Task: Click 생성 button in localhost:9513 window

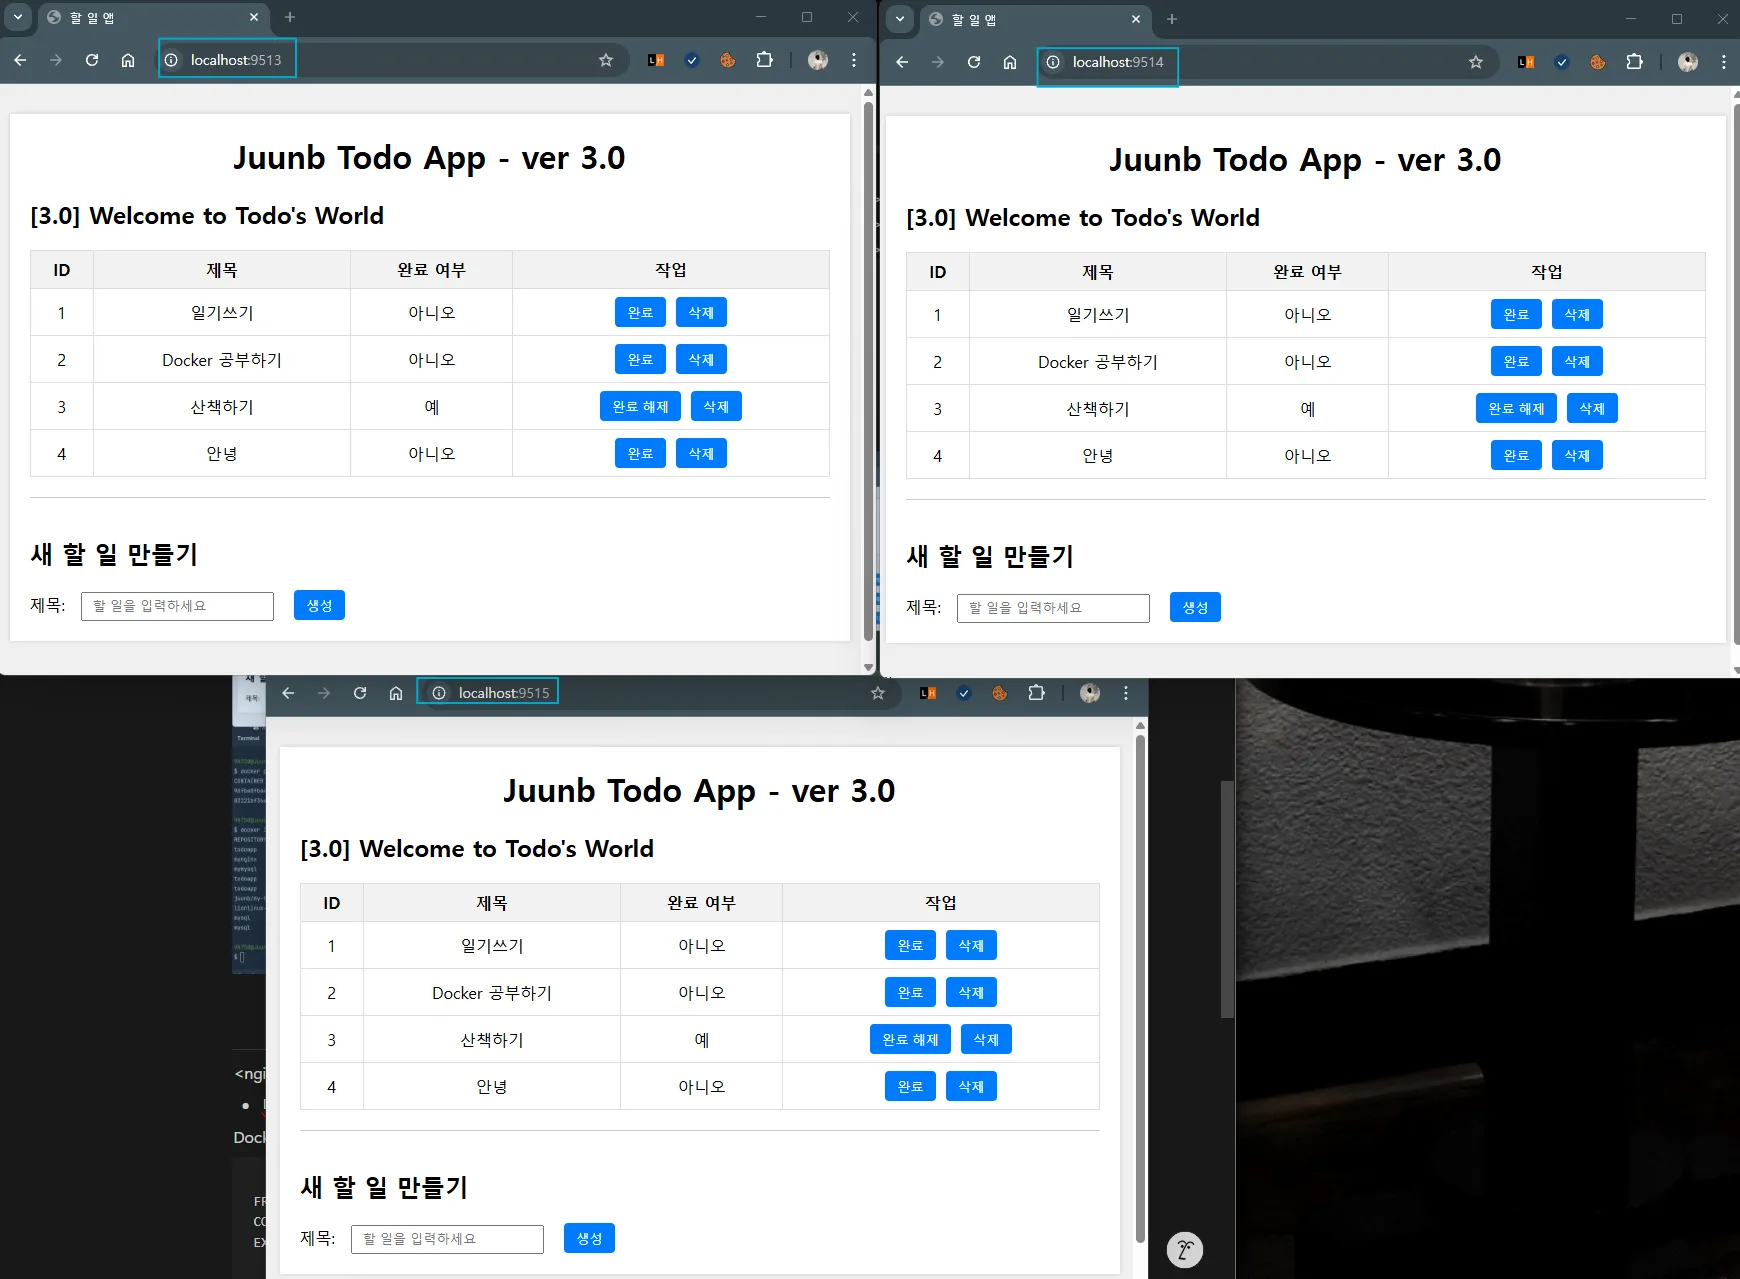Action: (319, 605)
